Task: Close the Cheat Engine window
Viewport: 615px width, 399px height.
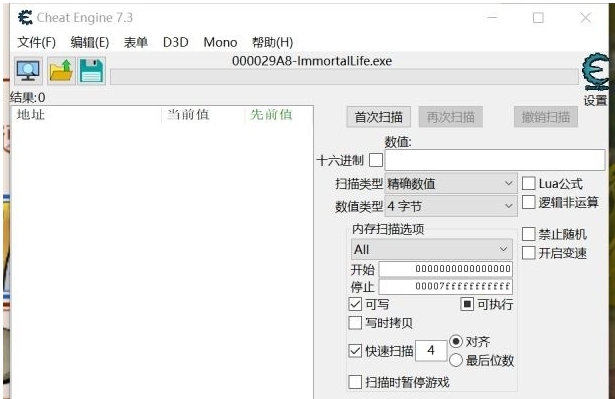Action: pos(586,18)
